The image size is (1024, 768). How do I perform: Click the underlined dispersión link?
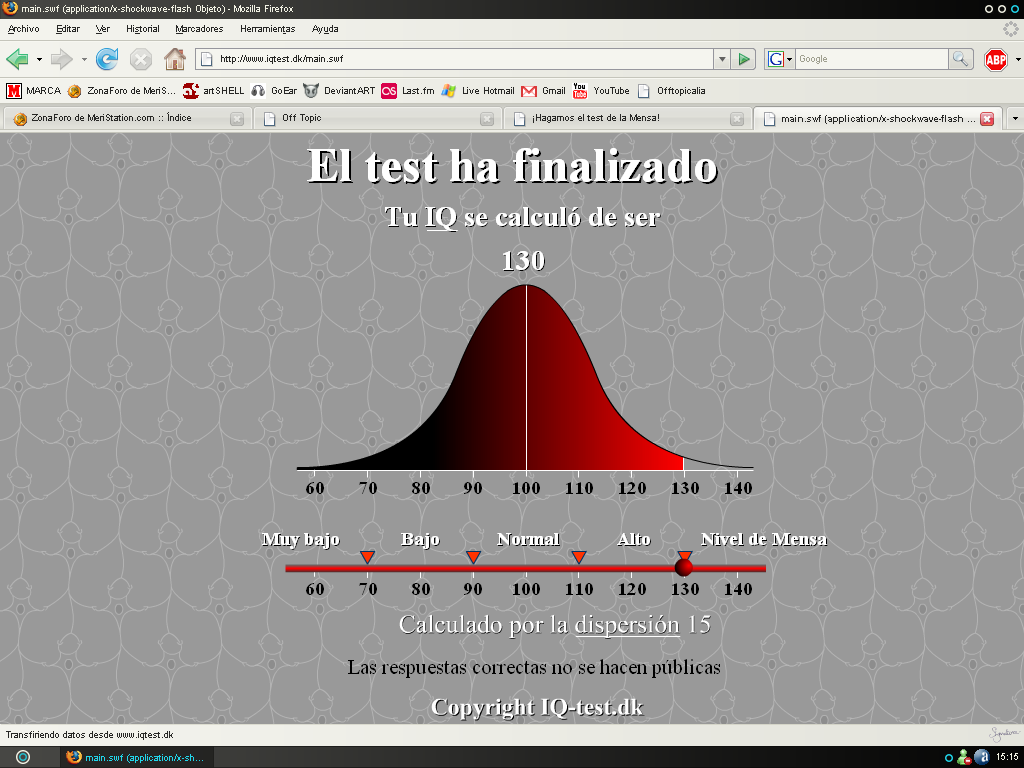tap(627, 624)
